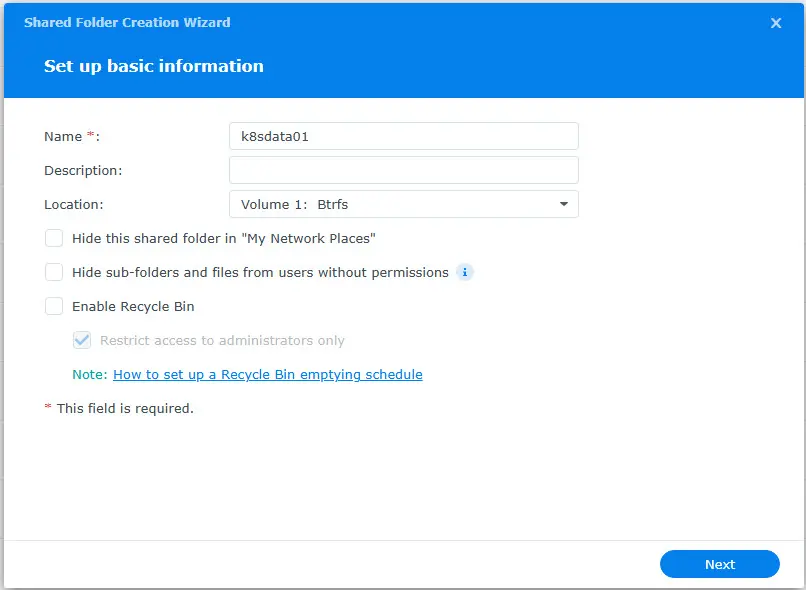This screenshot has width=806, height=590.
Task: Check hide folder in My Network Places
Action: click(x=54, y=238)
